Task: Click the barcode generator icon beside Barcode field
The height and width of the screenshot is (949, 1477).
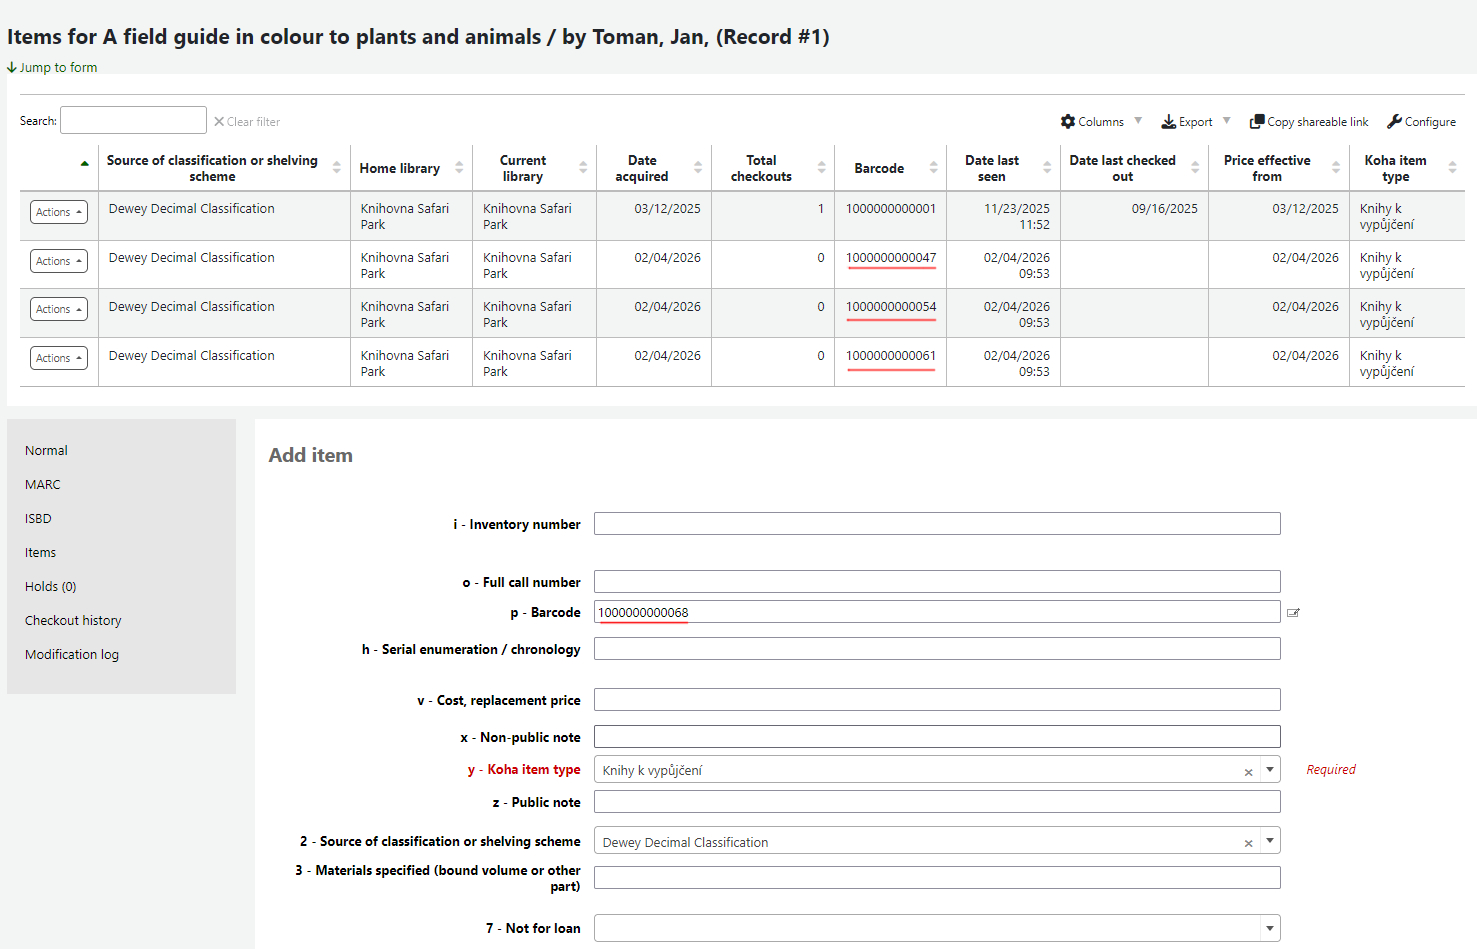Action: tap(1293, 613)
